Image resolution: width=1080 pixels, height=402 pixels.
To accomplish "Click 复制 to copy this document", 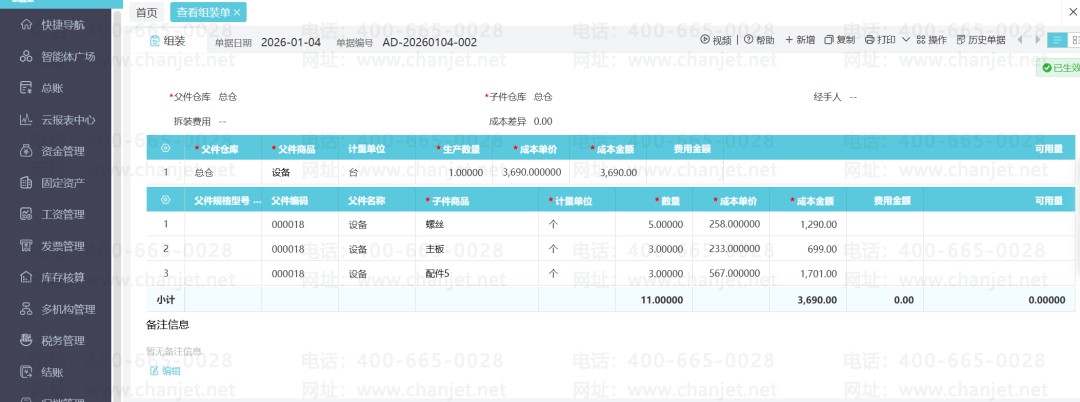I will pyautogui.click(x=840, y=41).
